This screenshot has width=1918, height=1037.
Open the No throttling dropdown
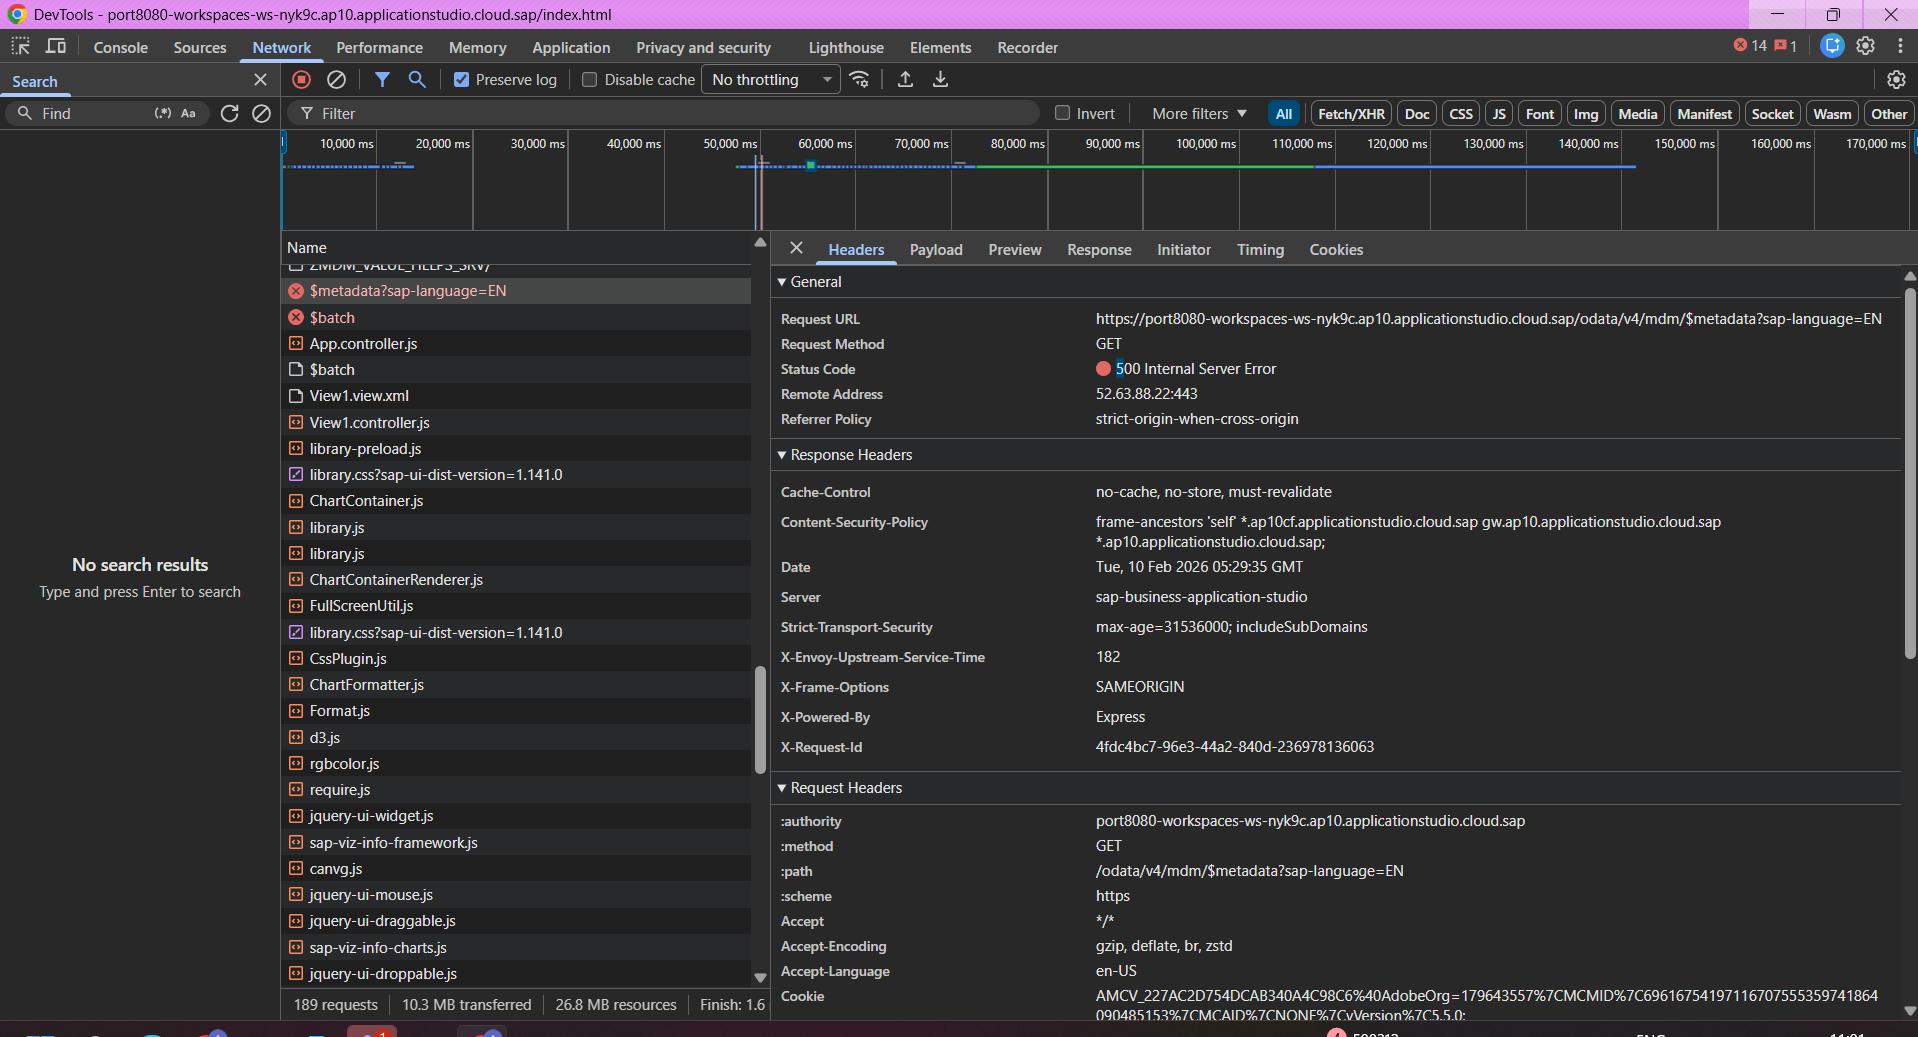coord(771,80)
